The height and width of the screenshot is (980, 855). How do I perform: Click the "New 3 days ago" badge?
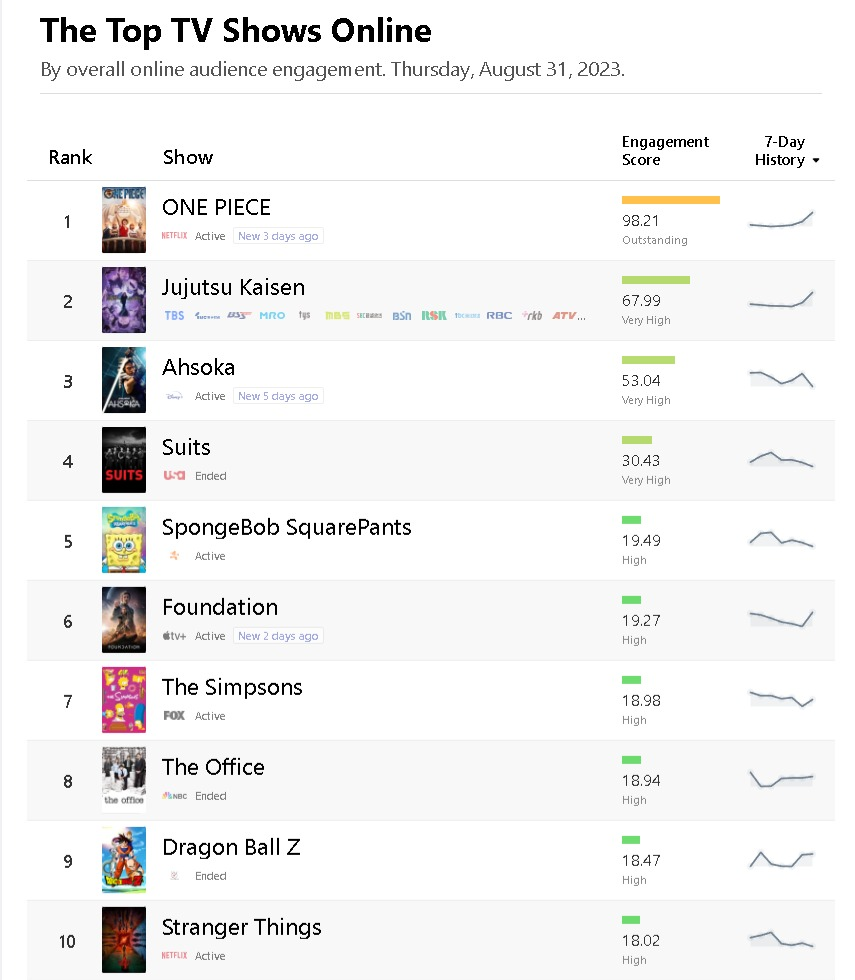278,236
